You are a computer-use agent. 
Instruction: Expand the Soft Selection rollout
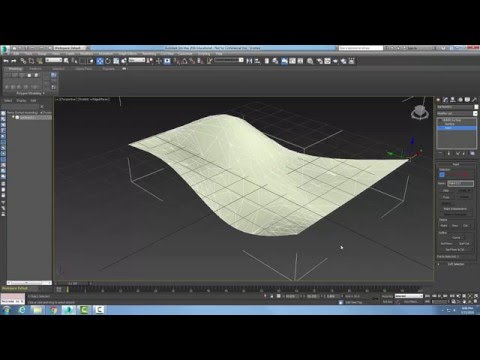456,264
